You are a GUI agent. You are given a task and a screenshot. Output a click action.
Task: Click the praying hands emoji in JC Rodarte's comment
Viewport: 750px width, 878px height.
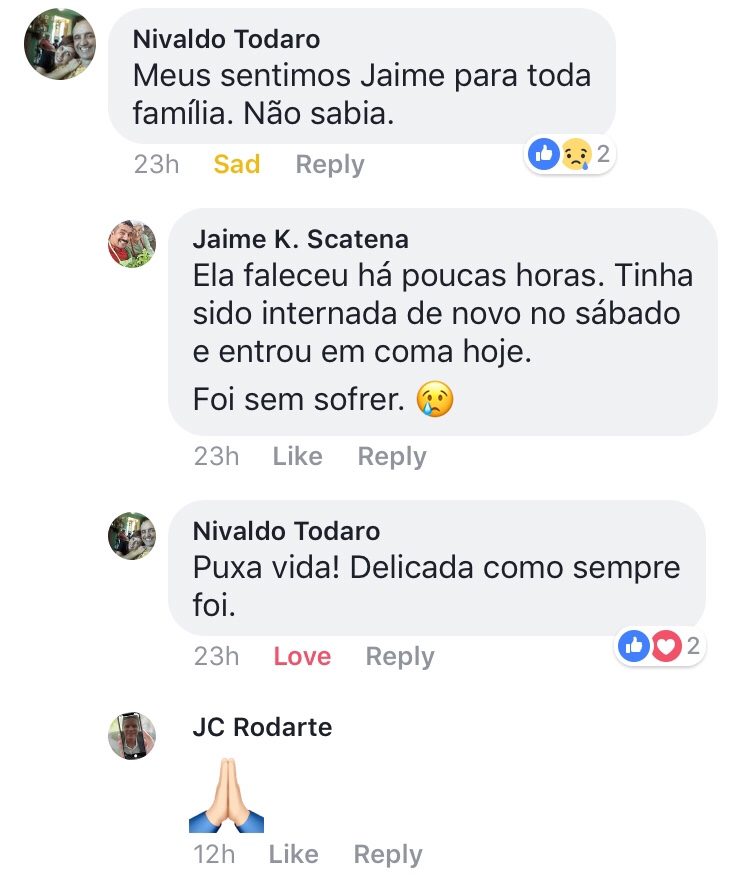point(226,795)
